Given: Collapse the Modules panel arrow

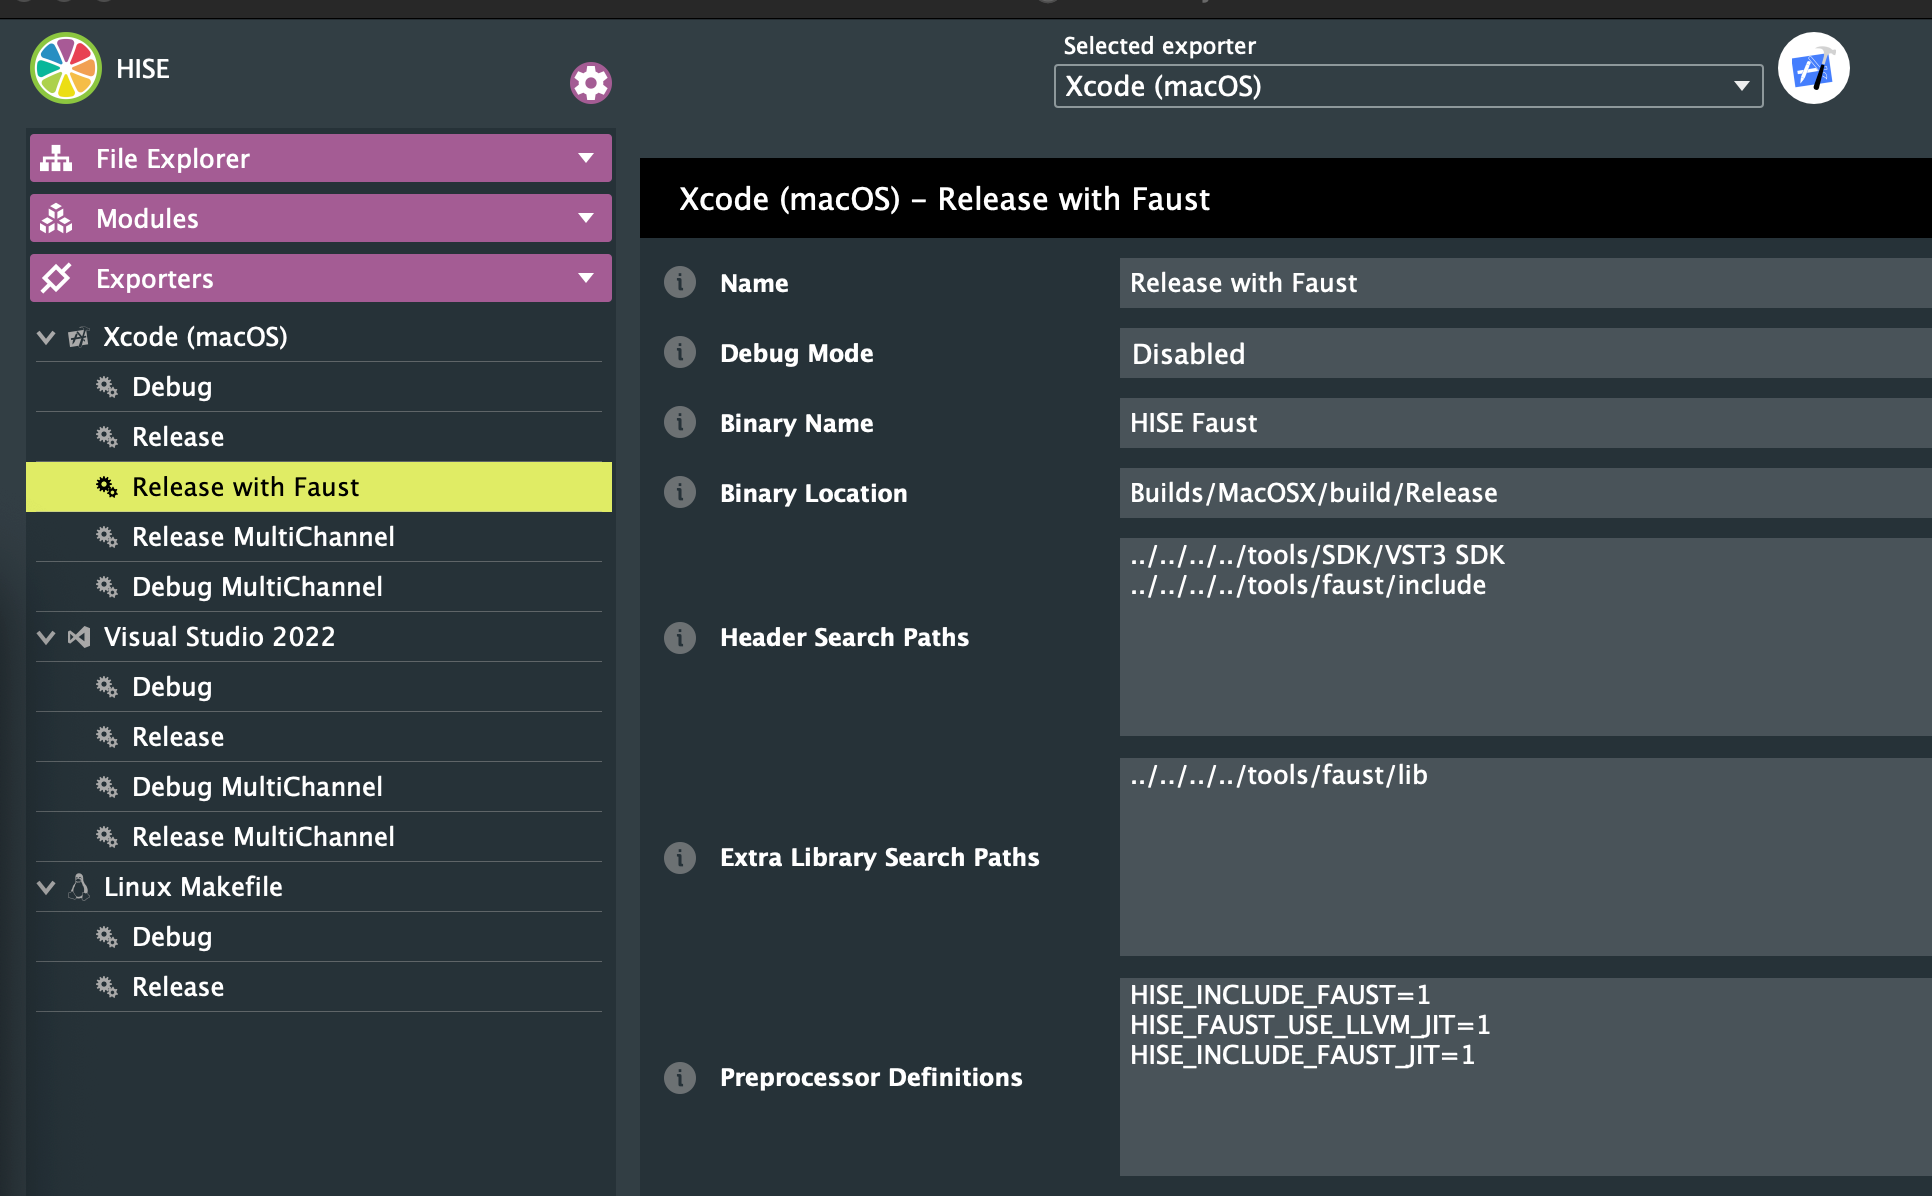Looking at the screenshot, I should pos(586,218).
